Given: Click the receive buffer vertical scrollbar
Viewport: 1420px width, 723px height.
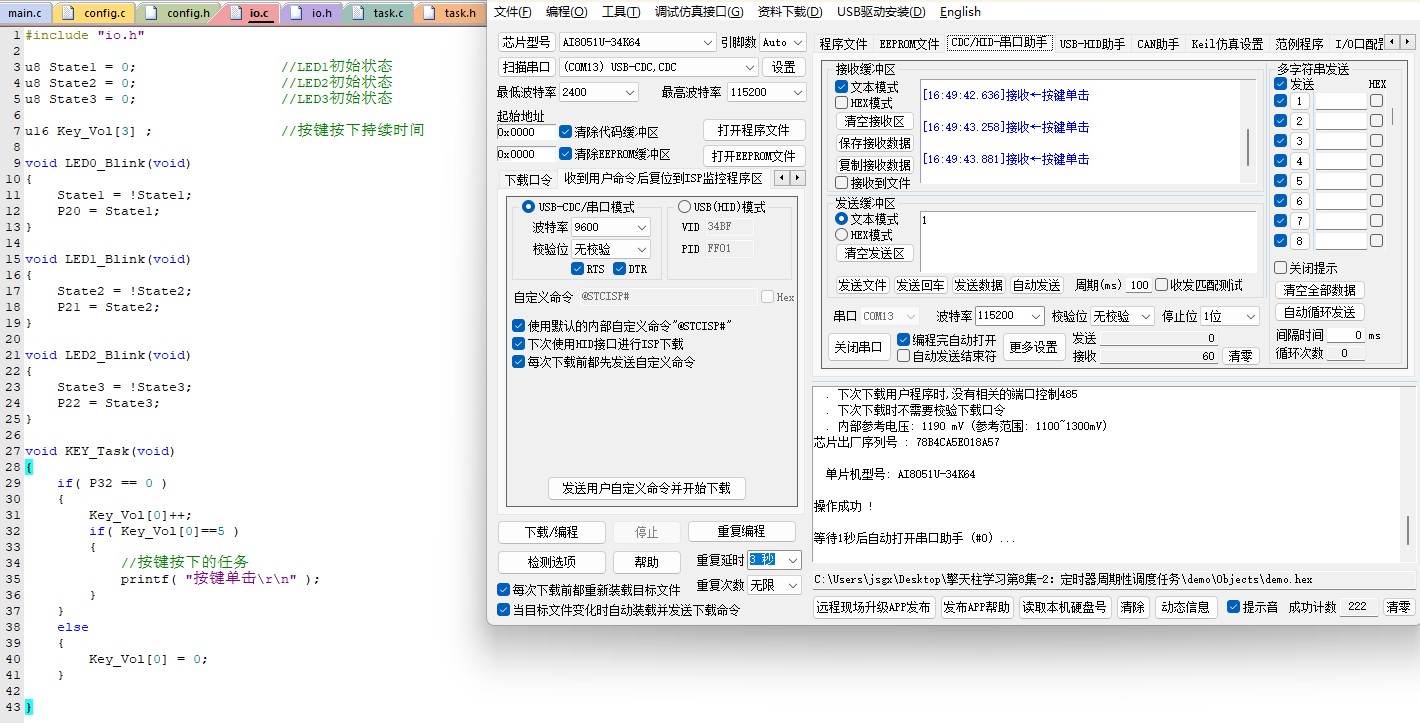Looking at the screenshot, I should point(1248,148).
